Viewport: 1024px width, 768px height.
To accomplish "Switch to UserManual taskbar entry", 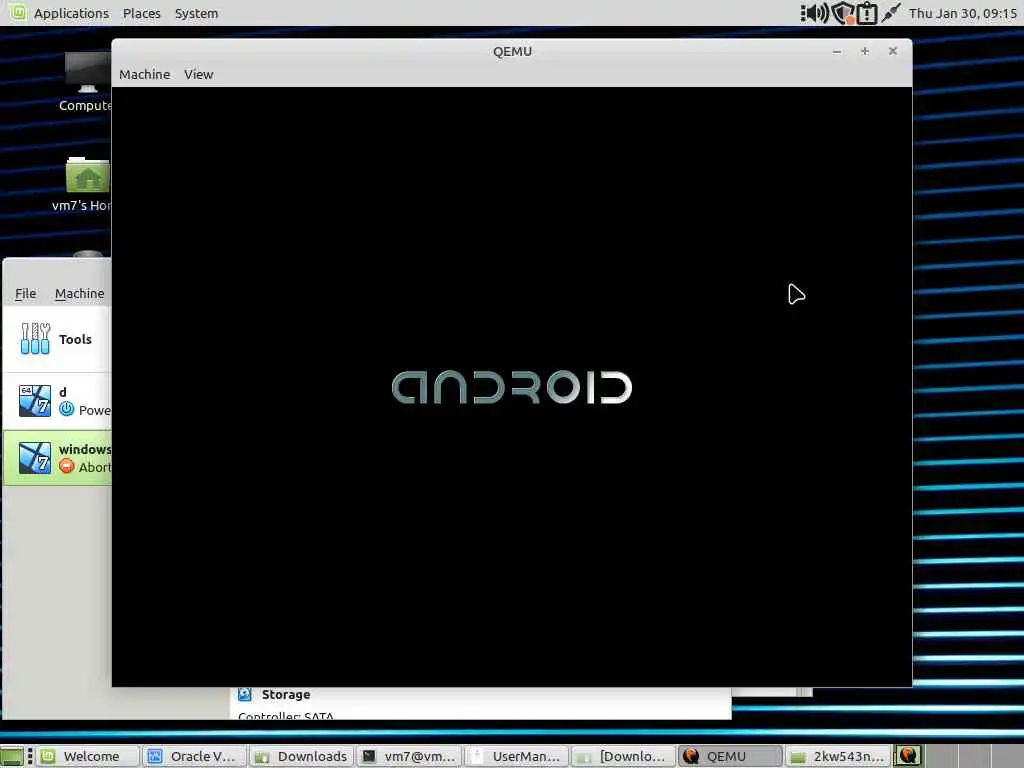I will click(x=517, y=756).
